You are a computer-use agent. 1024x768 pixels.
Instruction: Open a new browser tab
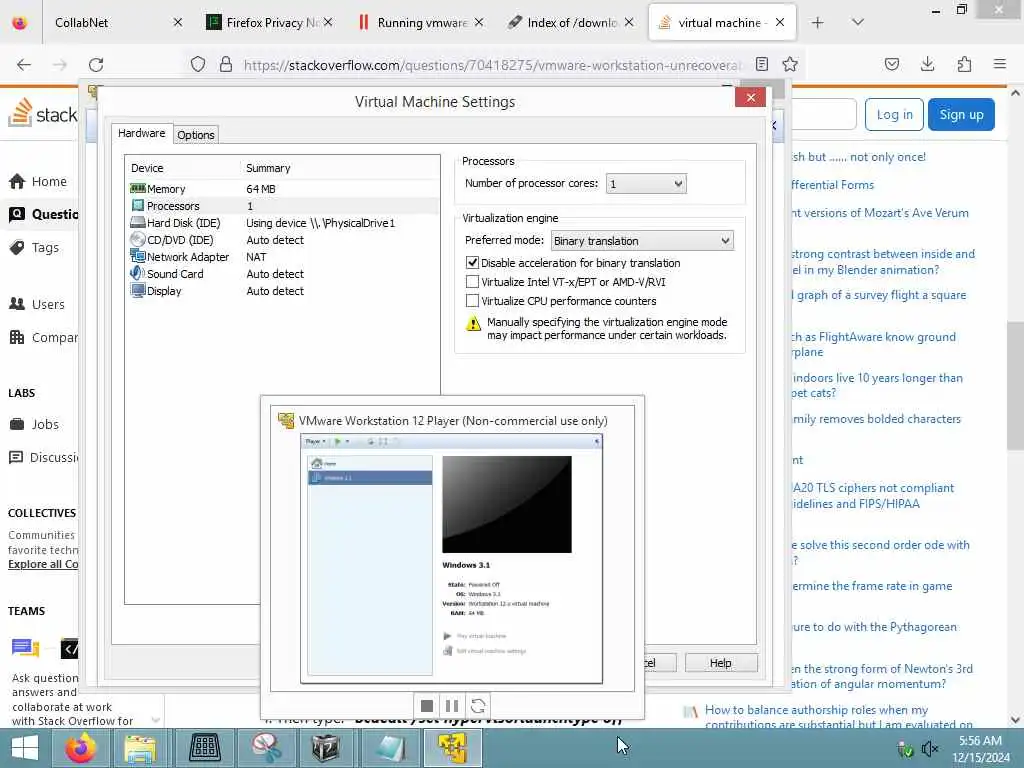click(x=817, y=23)
